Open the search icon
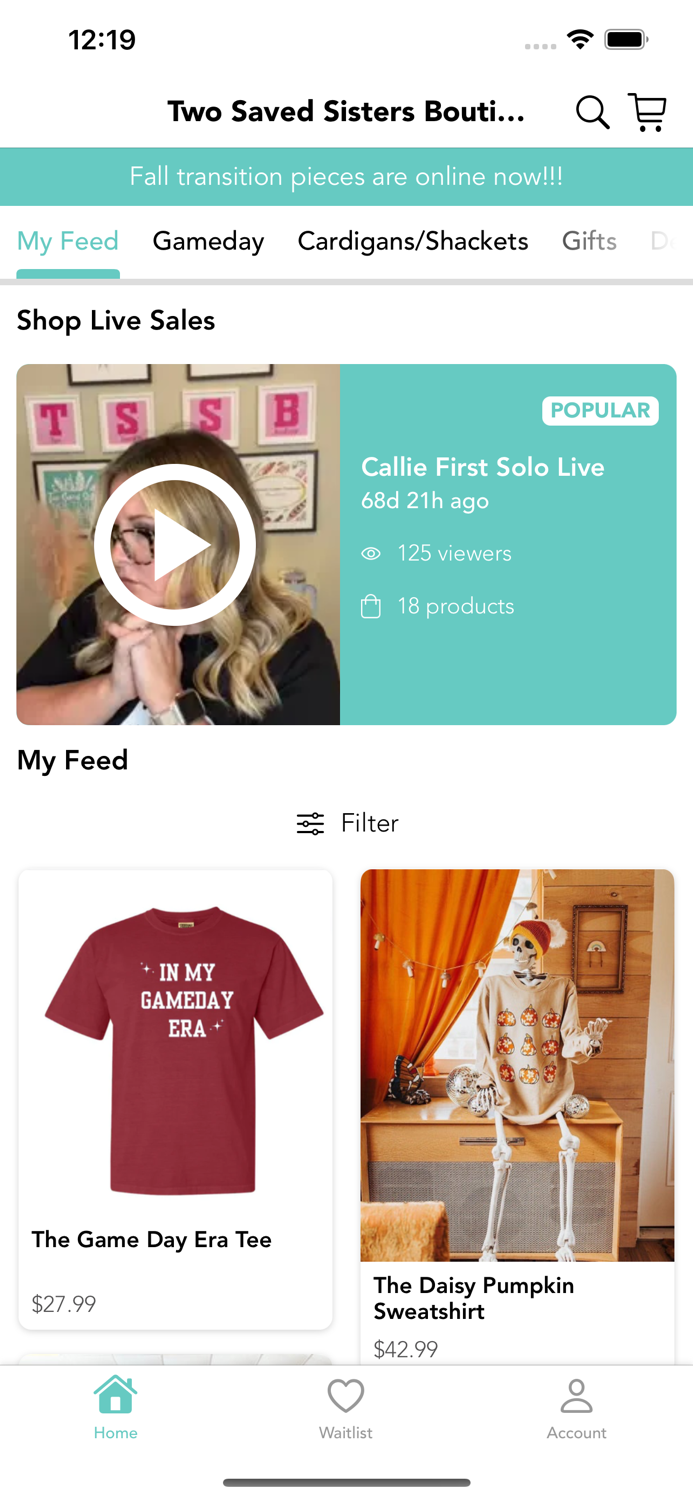693x1500 pixels. 592,112
